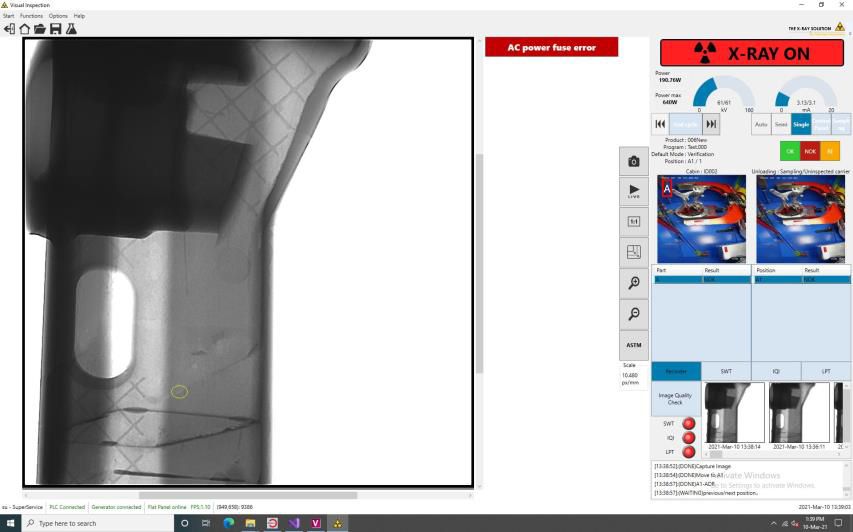Switch to the SWT tab

[726, 371]
